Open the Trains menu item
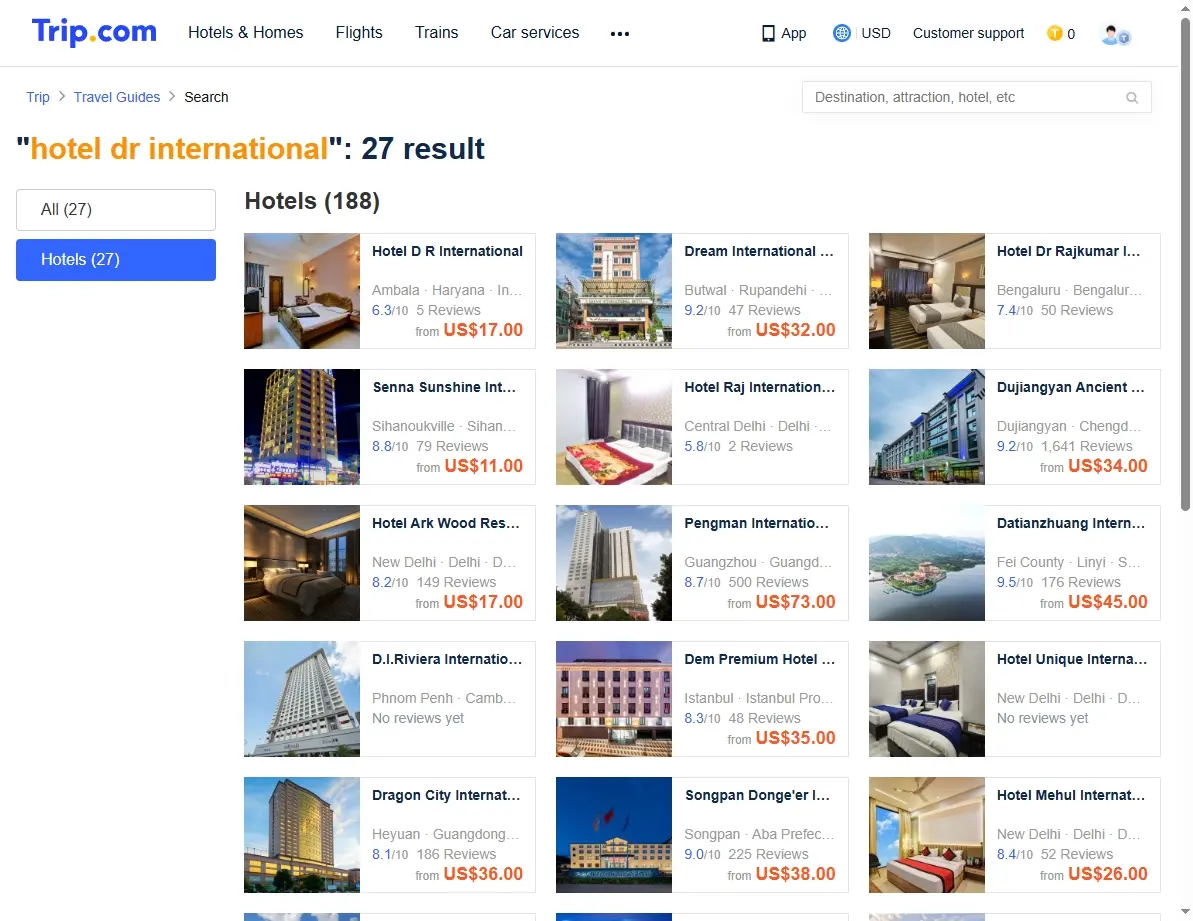The height and width of the screenshot is (921, 1193). point(437,33)
